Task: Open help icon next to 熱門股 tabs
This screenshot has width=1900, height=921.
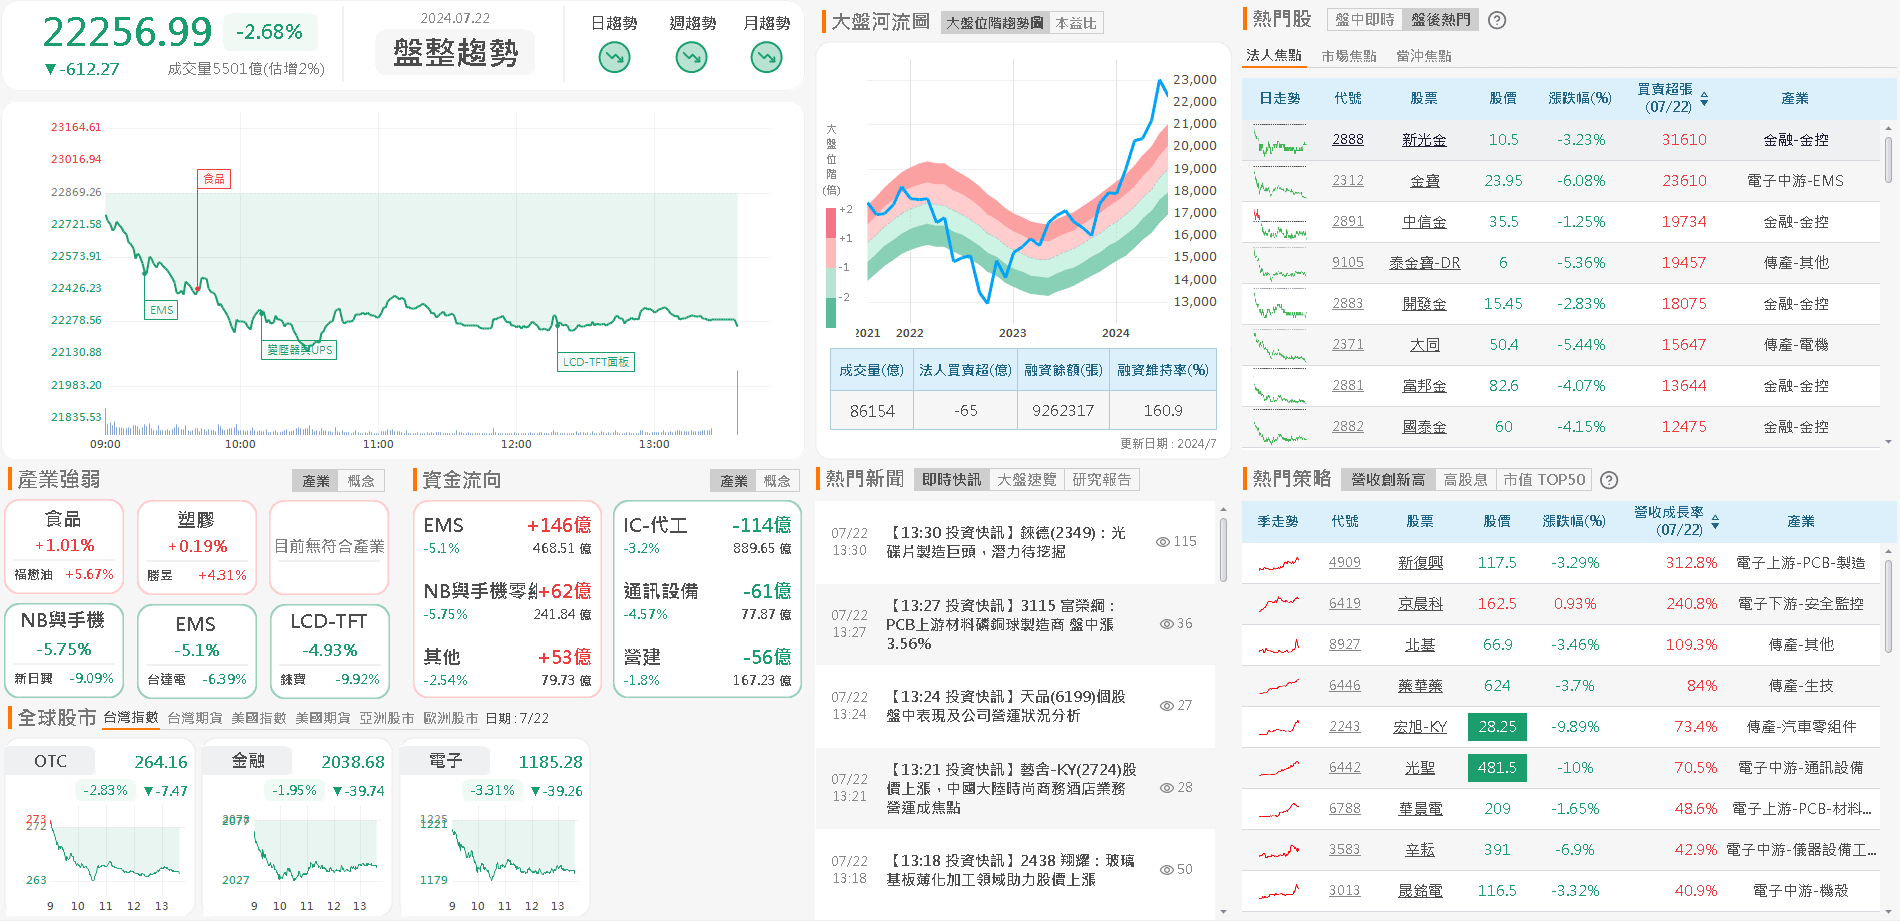Action: (1497, 20)
